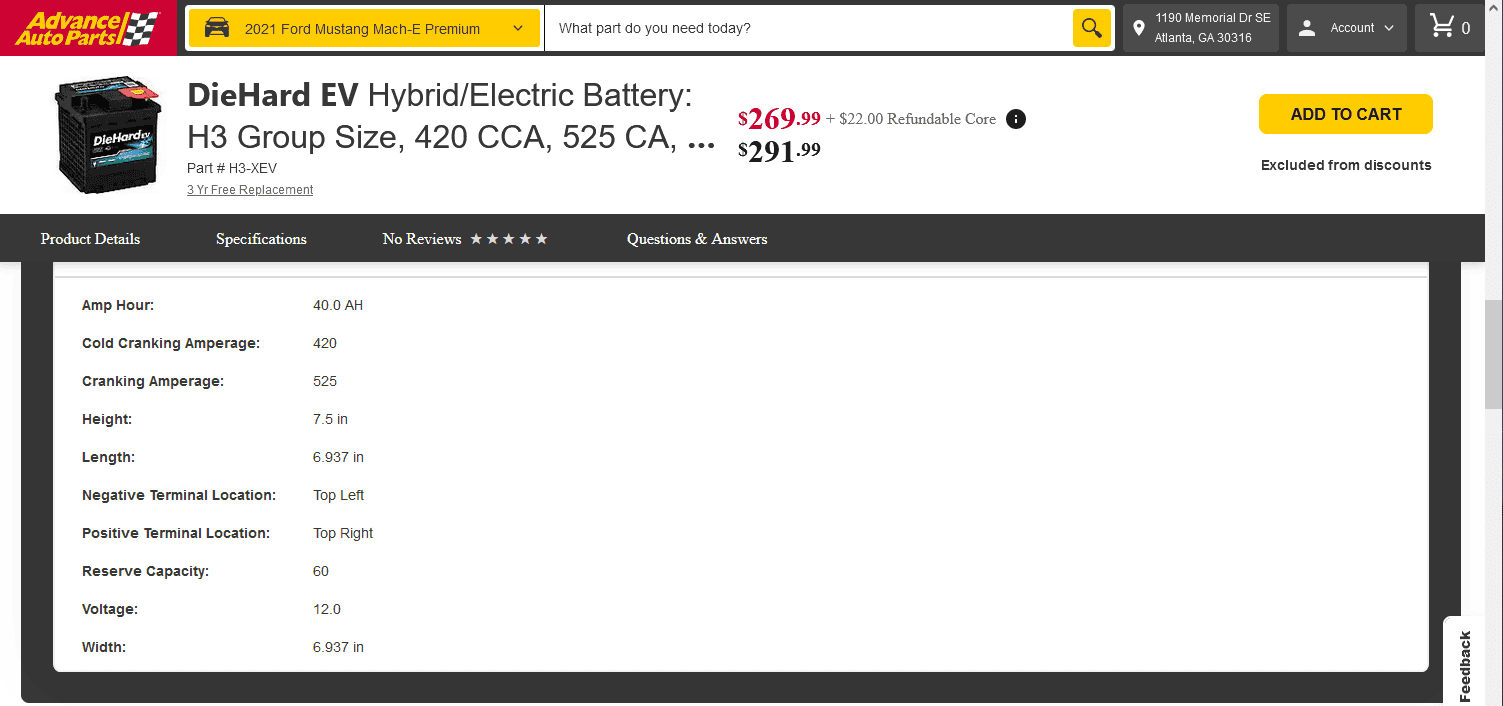
Task: Click the car icon in the vehicle selector
Action: click(217, 28)
